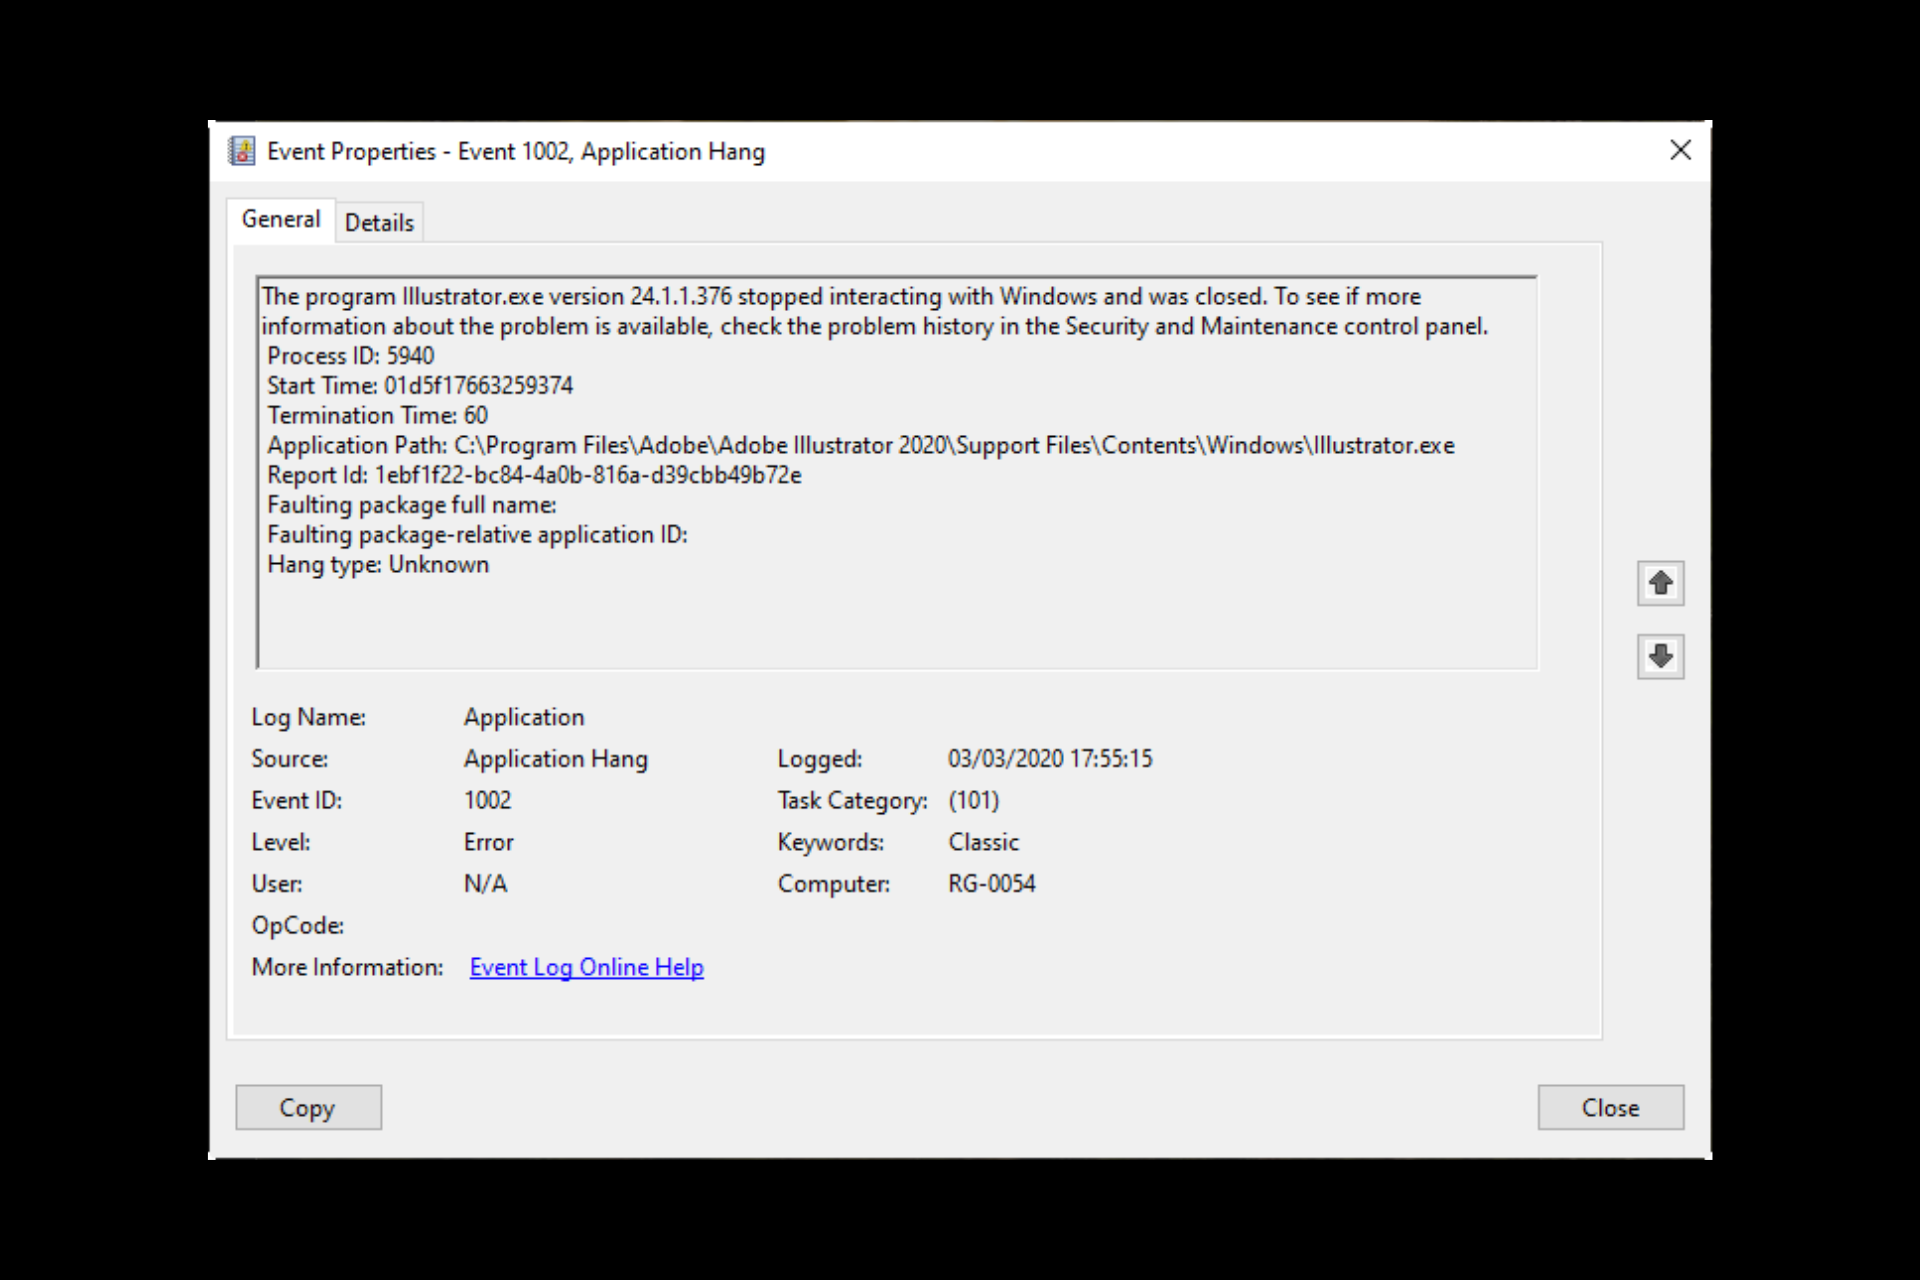Click the Logged date 03/03/2020 17:55:15
Screen dimensions: 1920x1280
[1050, 759]
